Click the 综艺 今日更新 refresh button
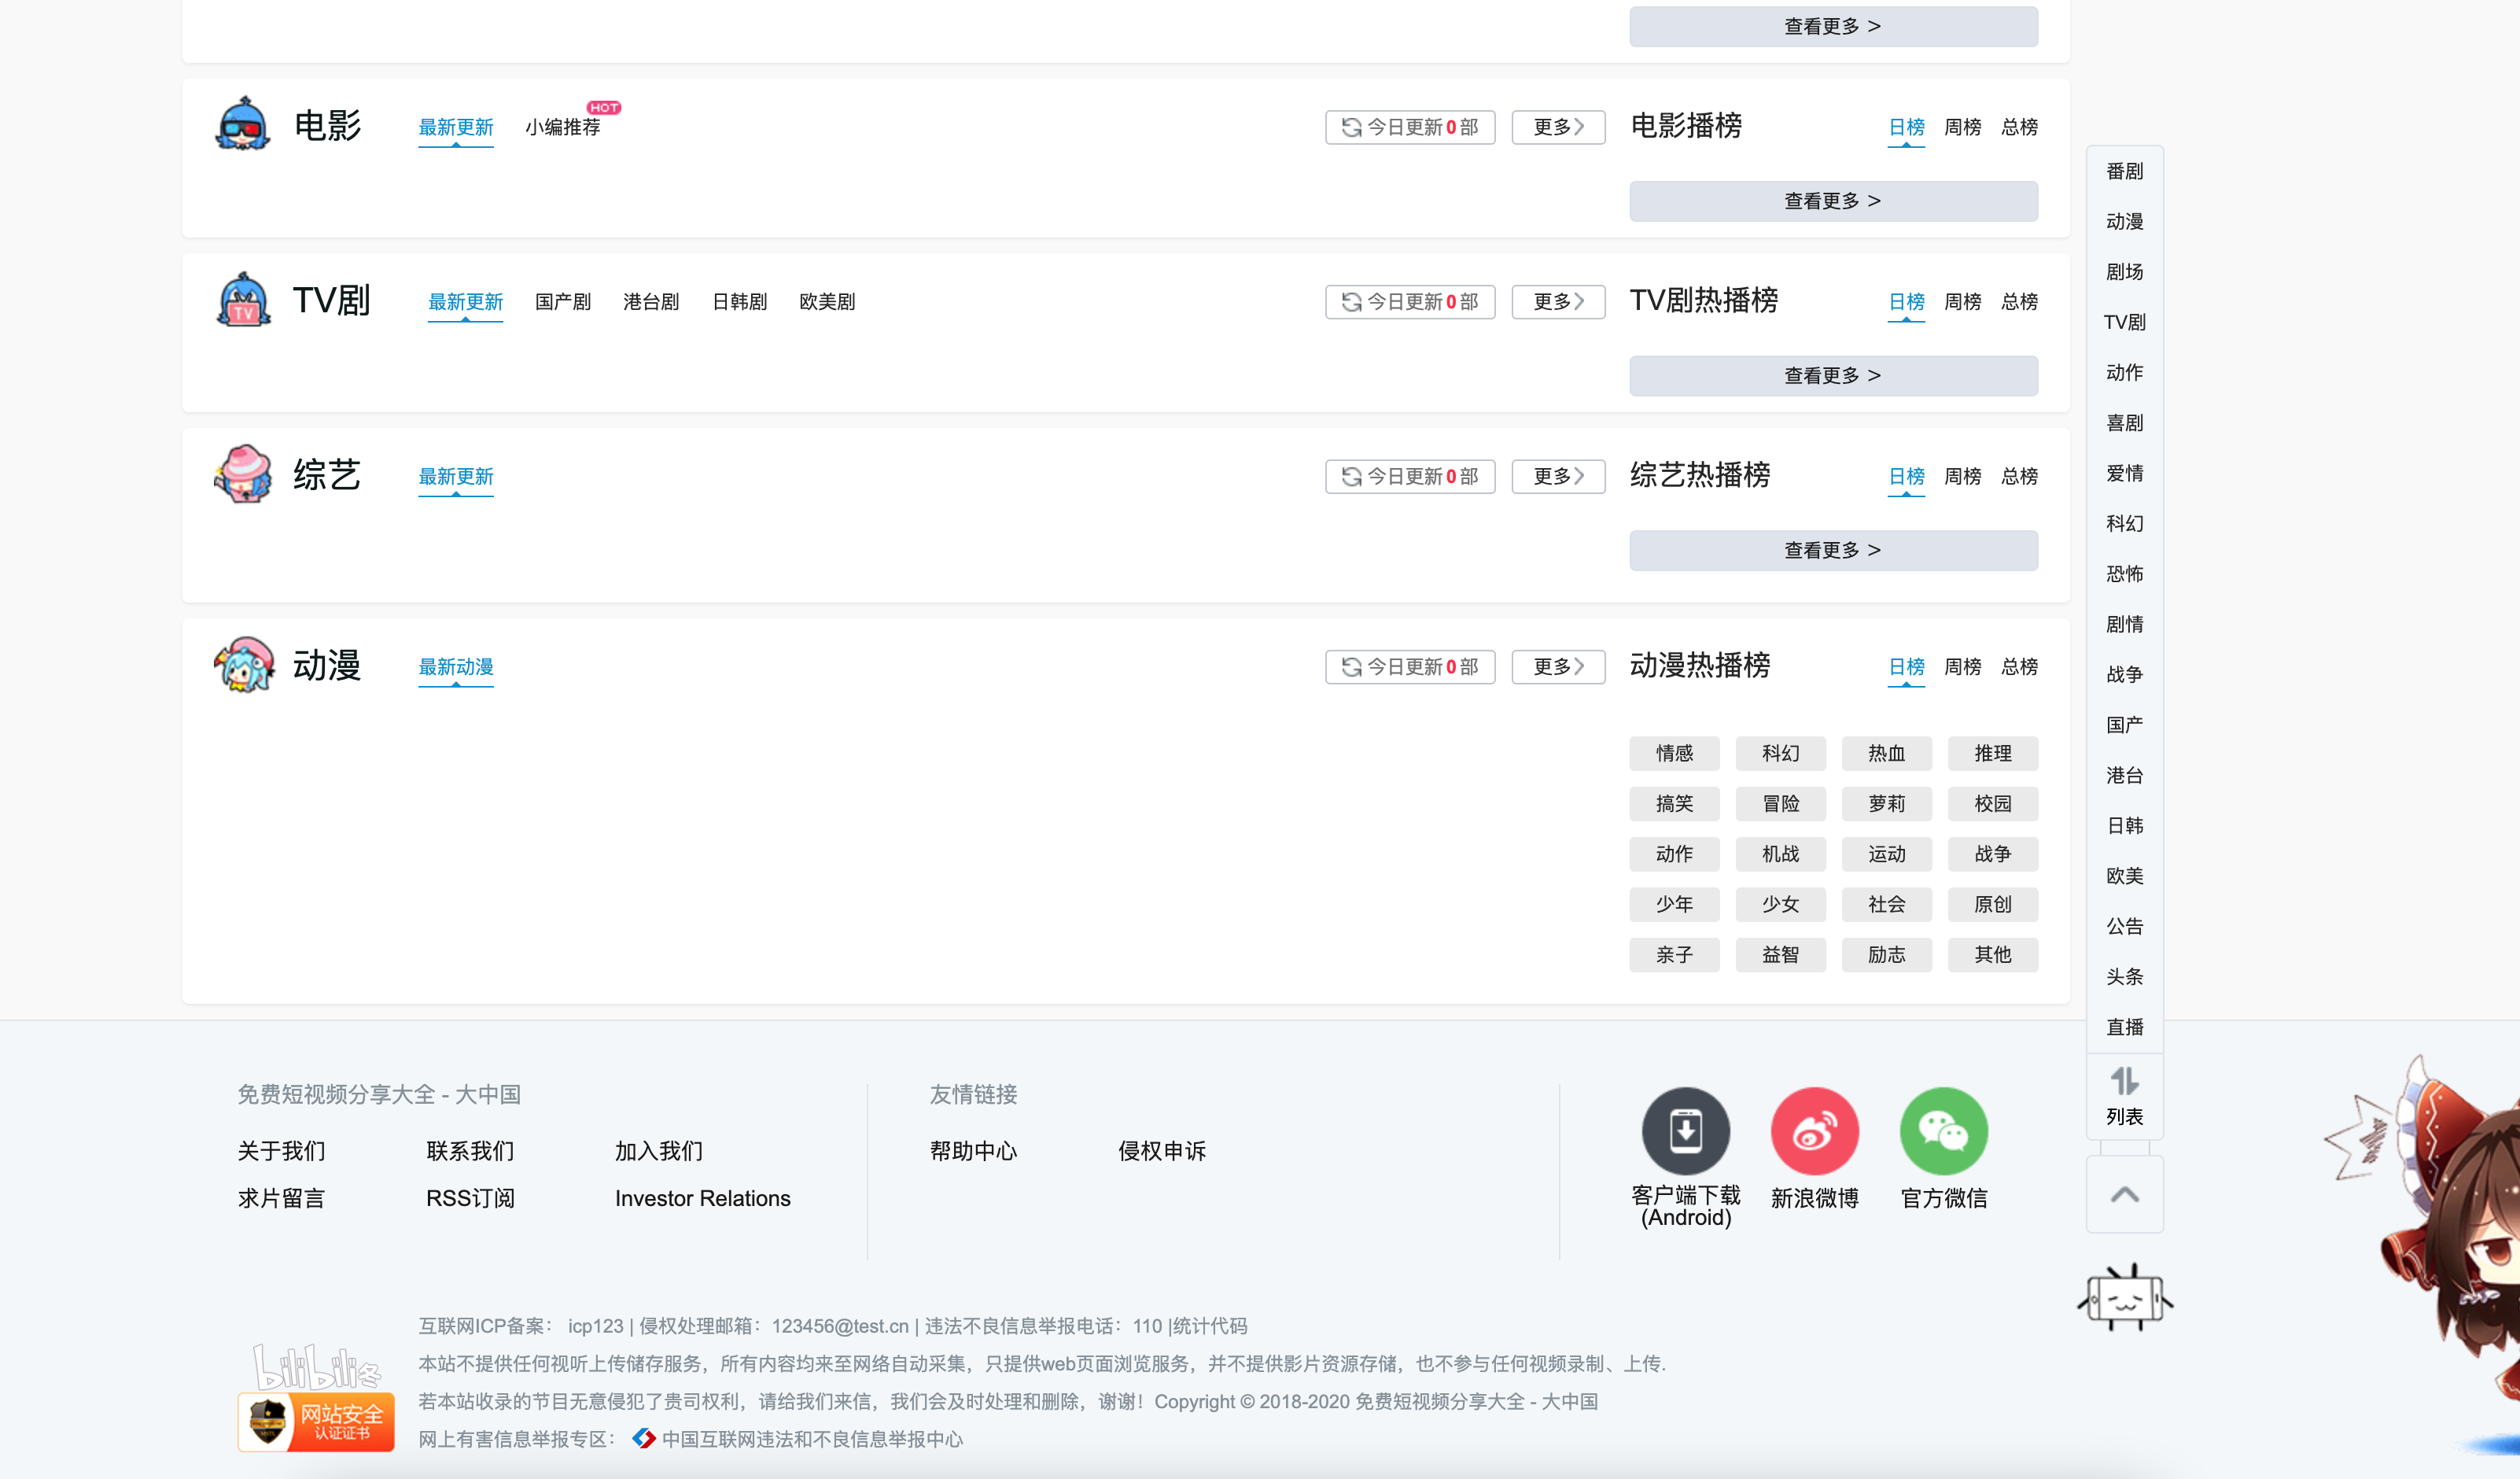2520x1479 pixels. 1410,476
